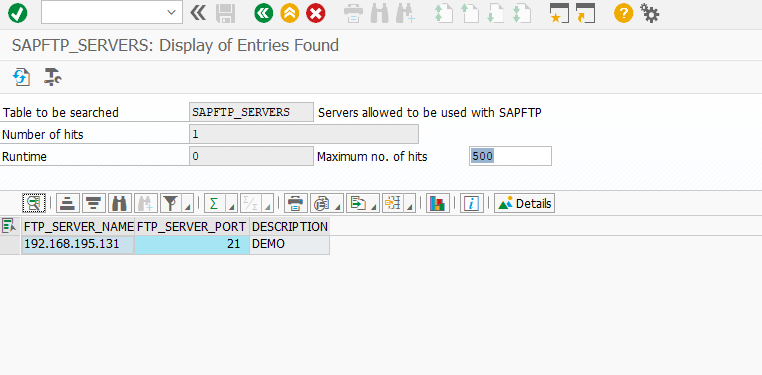Go to Last Page icon
The width and height of the screenshot is (762, 375).
(x=522, y=14)
